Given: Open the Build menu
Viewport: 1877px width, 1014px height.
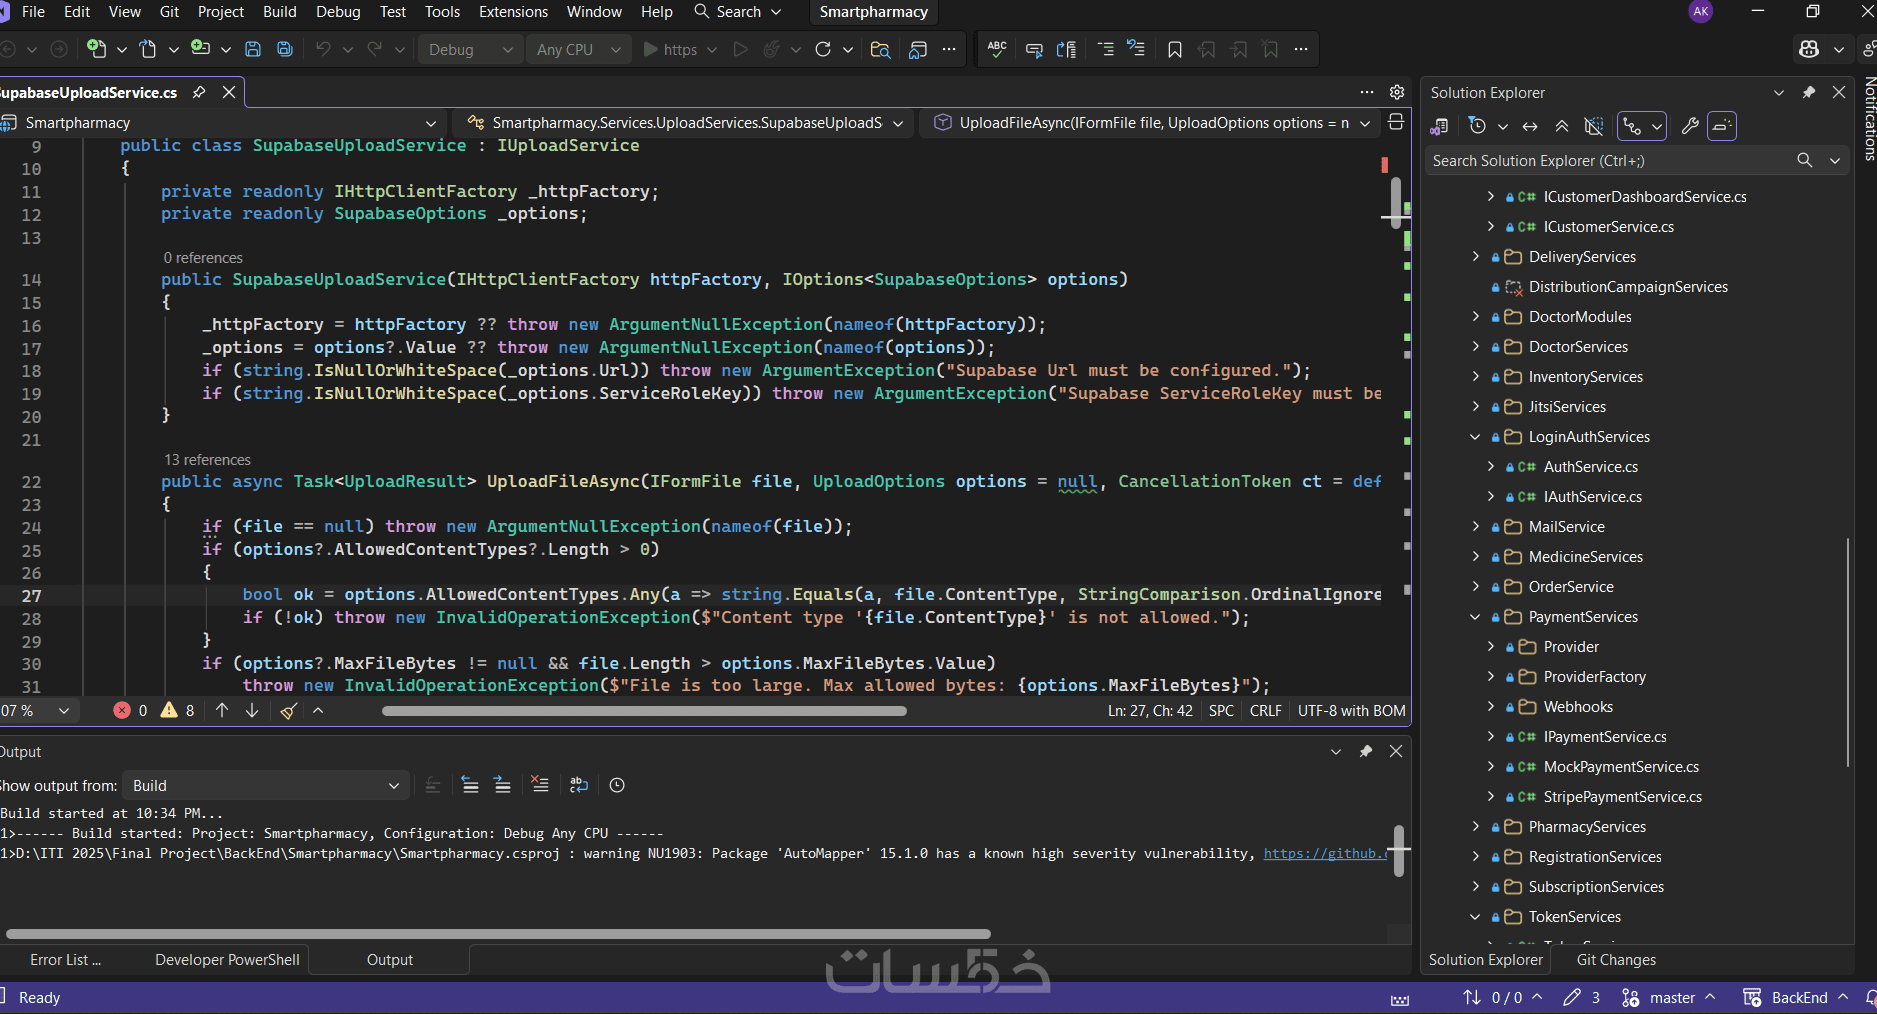Looking at the screenshot, I should (x=280, y=12).
